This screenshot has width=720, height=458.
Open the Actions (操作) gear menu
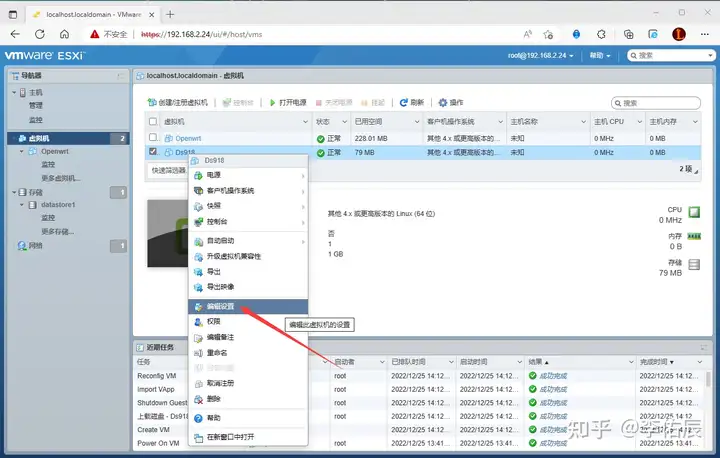(x=450, y=102)
